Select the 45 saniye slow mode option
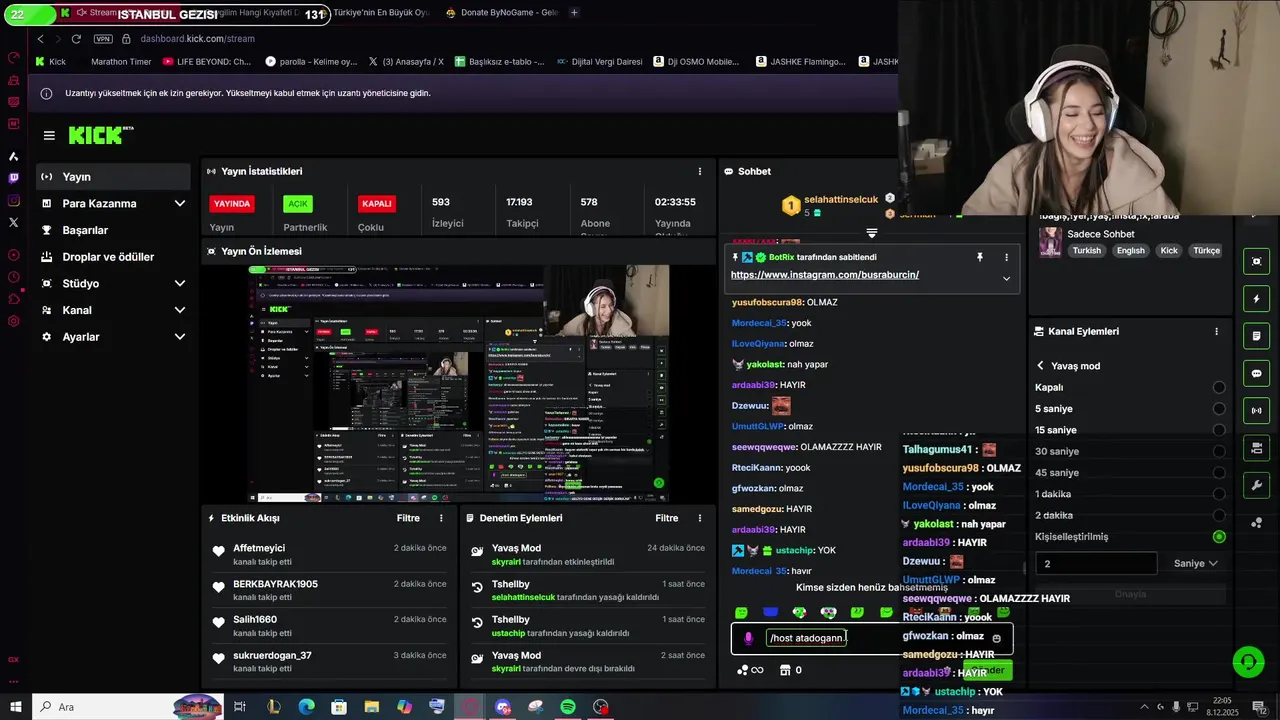The image size is (1280, 720). (x=1219, y=472)
